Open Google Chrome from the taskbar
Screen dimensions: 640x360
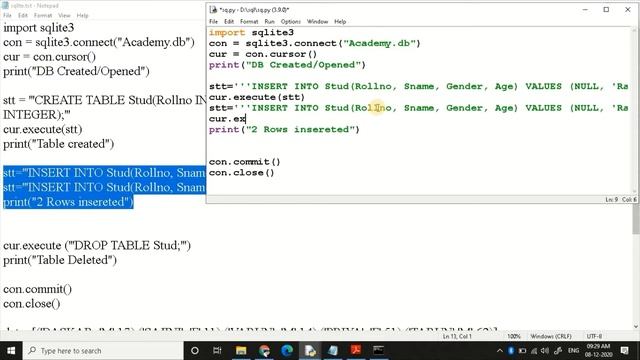tap(264, 351)
